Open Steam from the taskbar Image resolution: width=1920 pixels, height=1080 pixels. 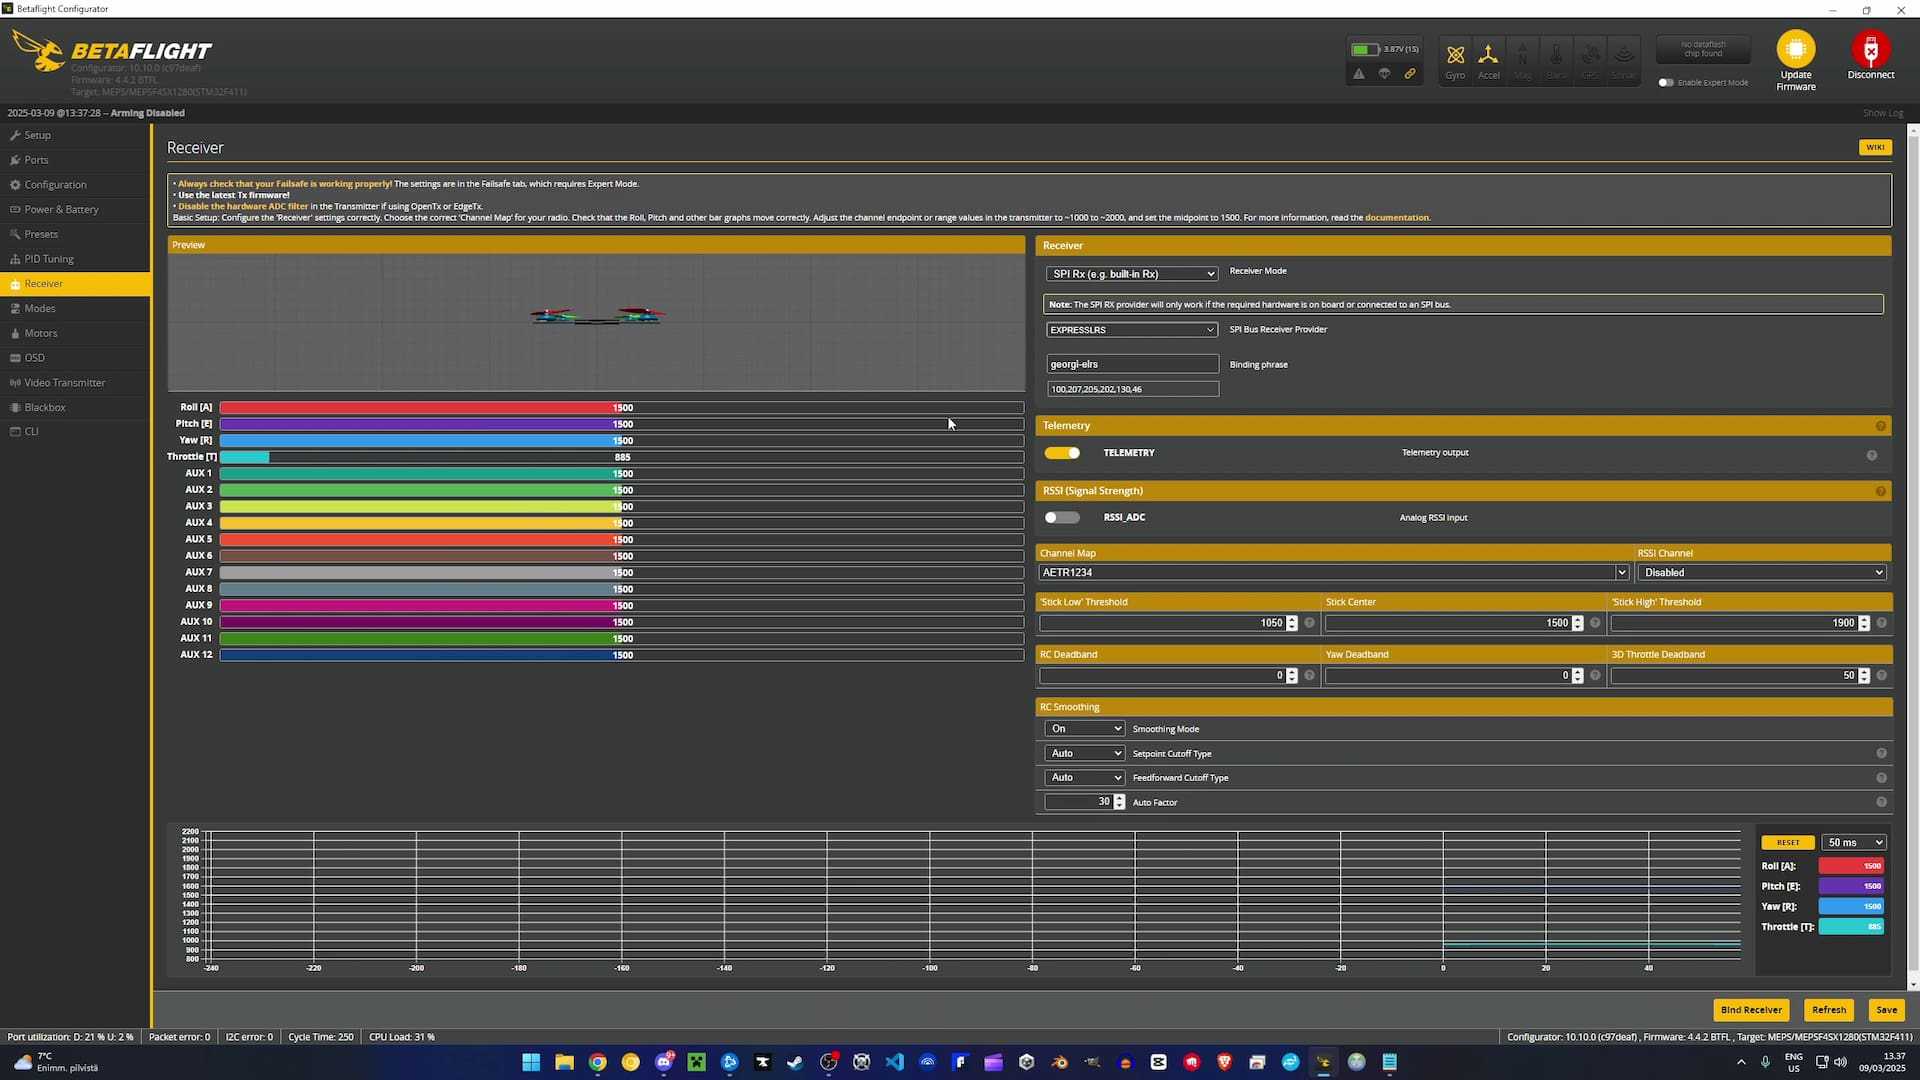pyautogui.click(x=795, y=1062)
